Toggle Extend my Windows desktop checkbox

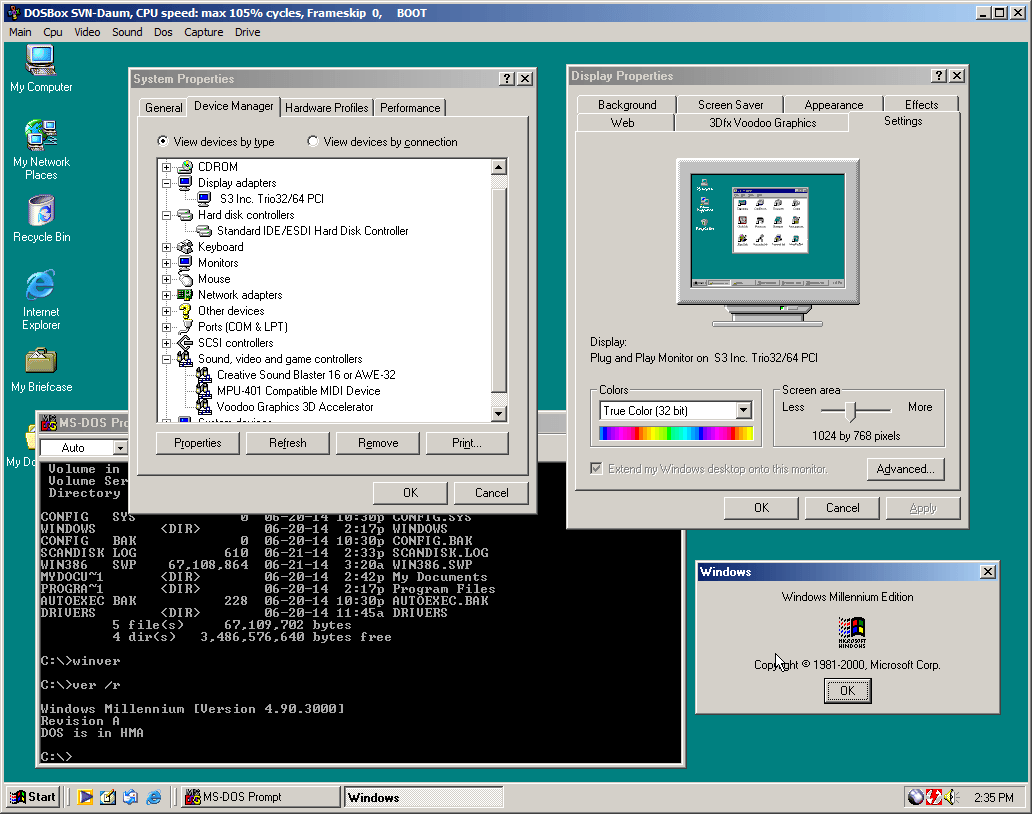coord(596,469)
